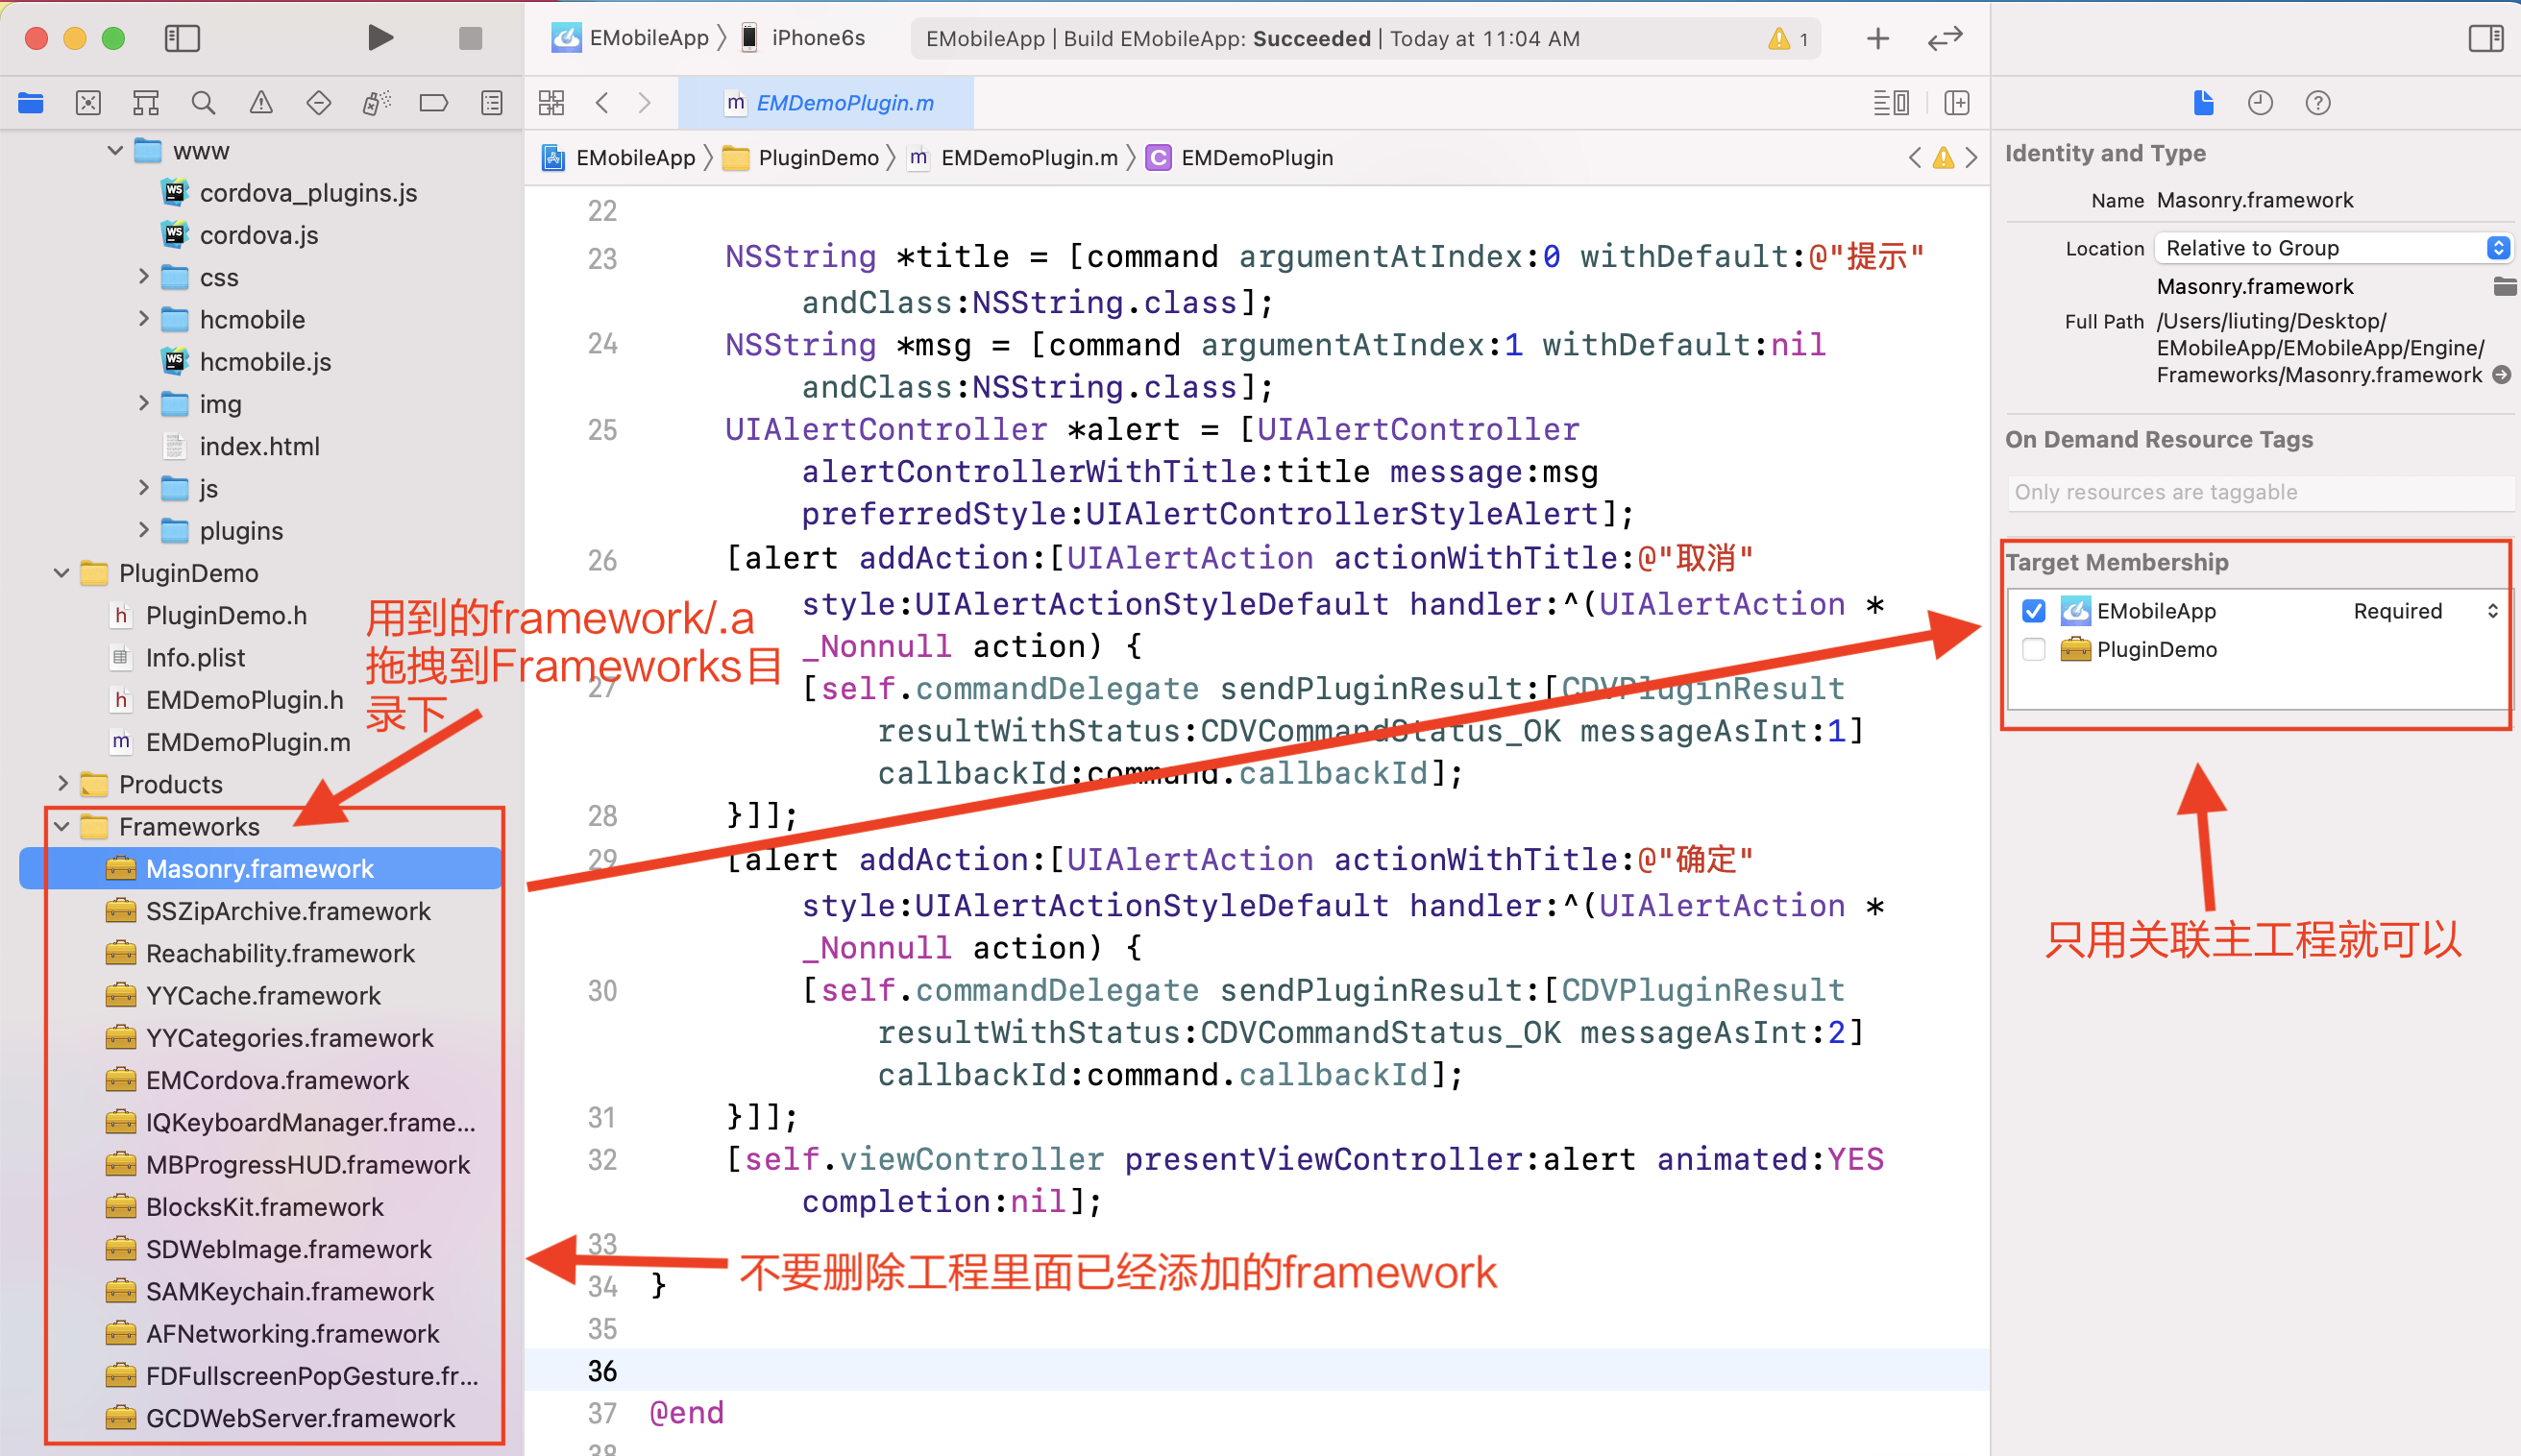This screenshot has height=1456, width=2521.
Task: Open the Find navigator magnifier icon
Action: 203,102
